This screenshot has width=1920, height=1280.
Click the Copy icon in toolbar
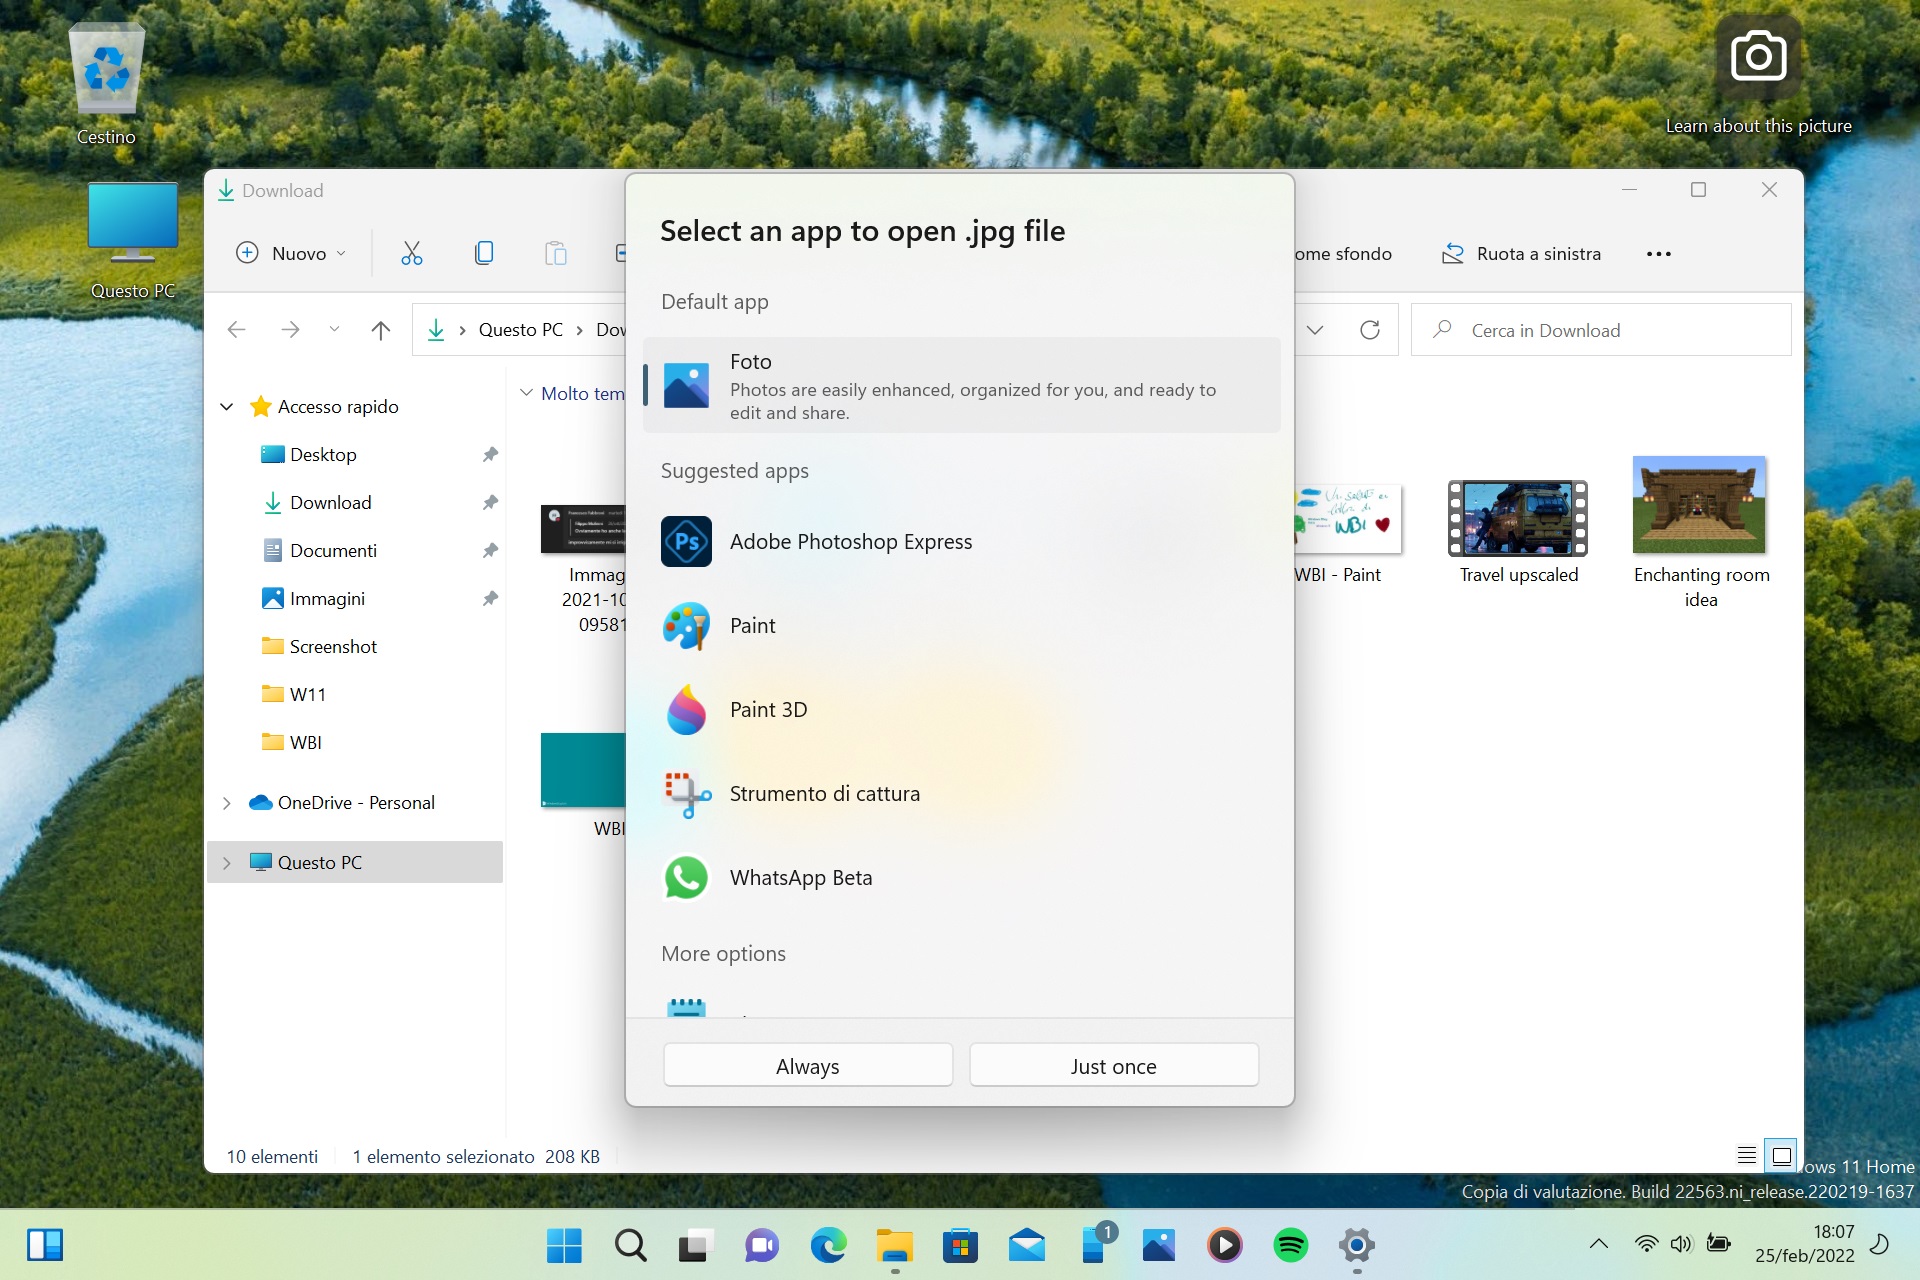pyautogui.click(x=484, y=253)
